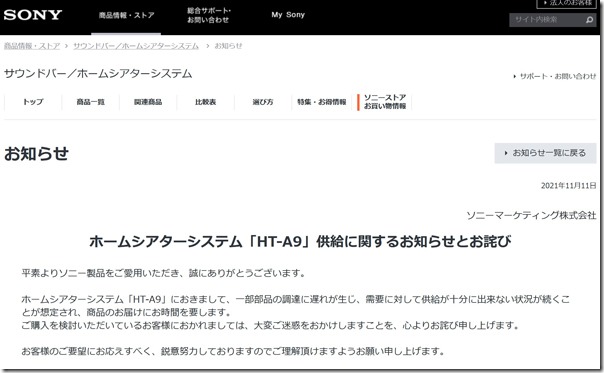Viewport: 604px width, 373px height.
Task: Select the トップ tab
Action: 33,102
